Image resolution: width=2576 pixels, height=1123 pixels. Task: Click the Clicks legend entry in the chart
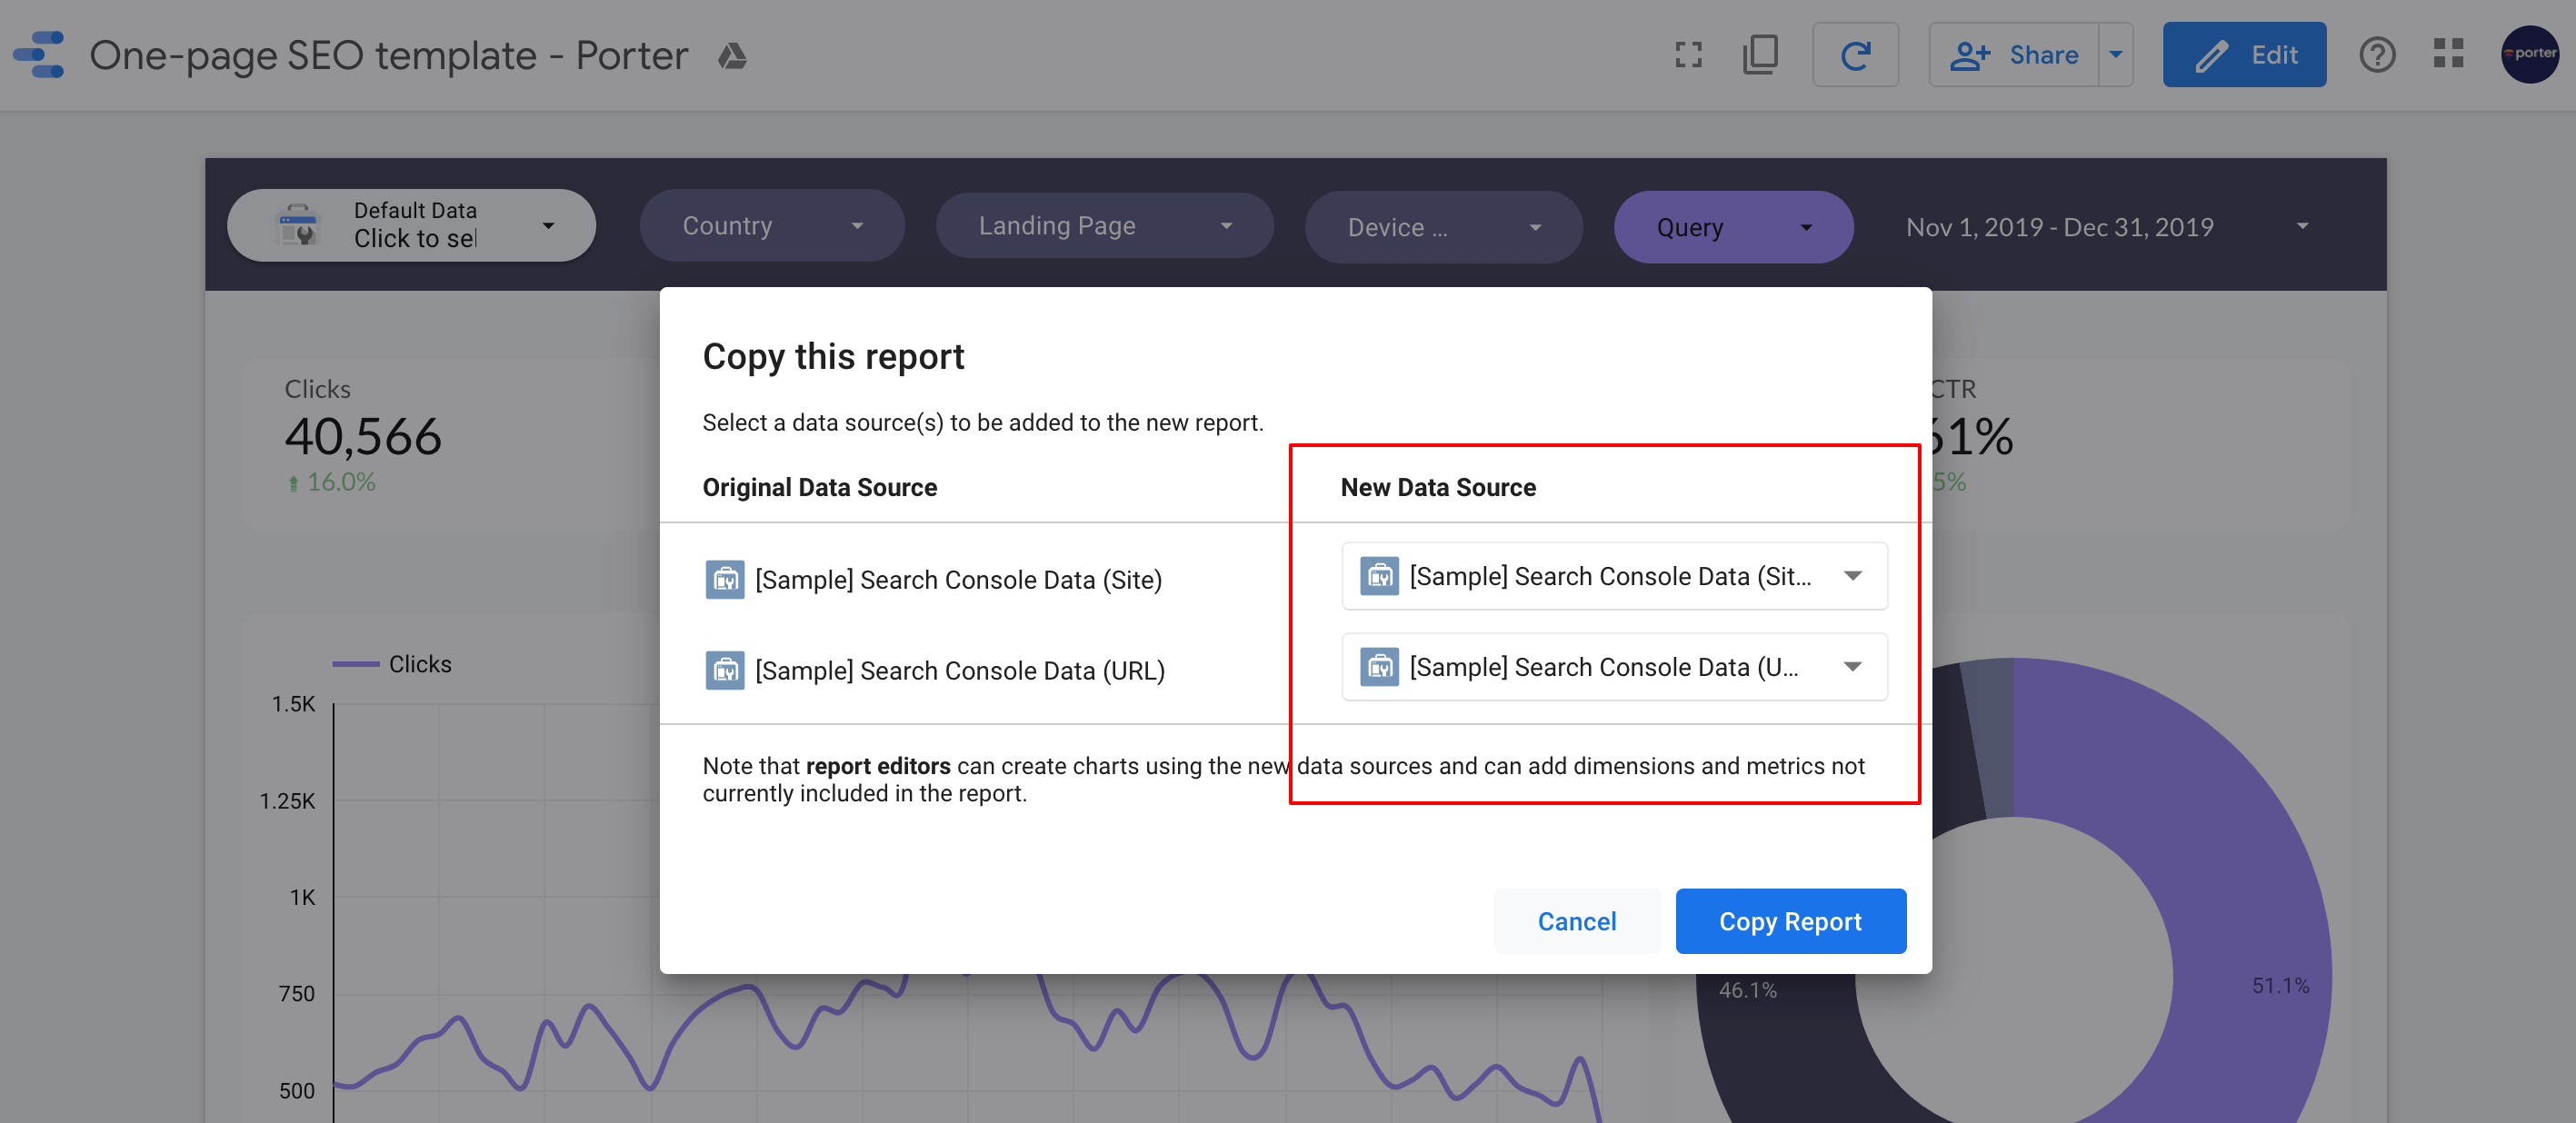click(392, 664)
